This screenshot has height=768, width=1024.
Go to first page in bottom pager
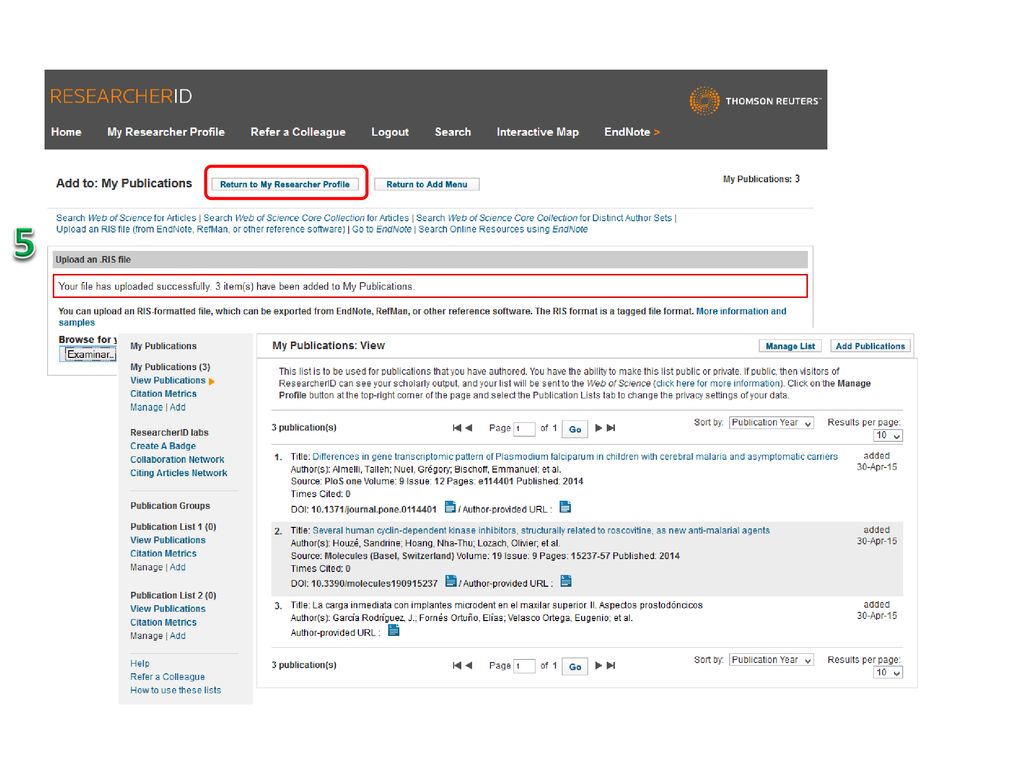(456, 665)
